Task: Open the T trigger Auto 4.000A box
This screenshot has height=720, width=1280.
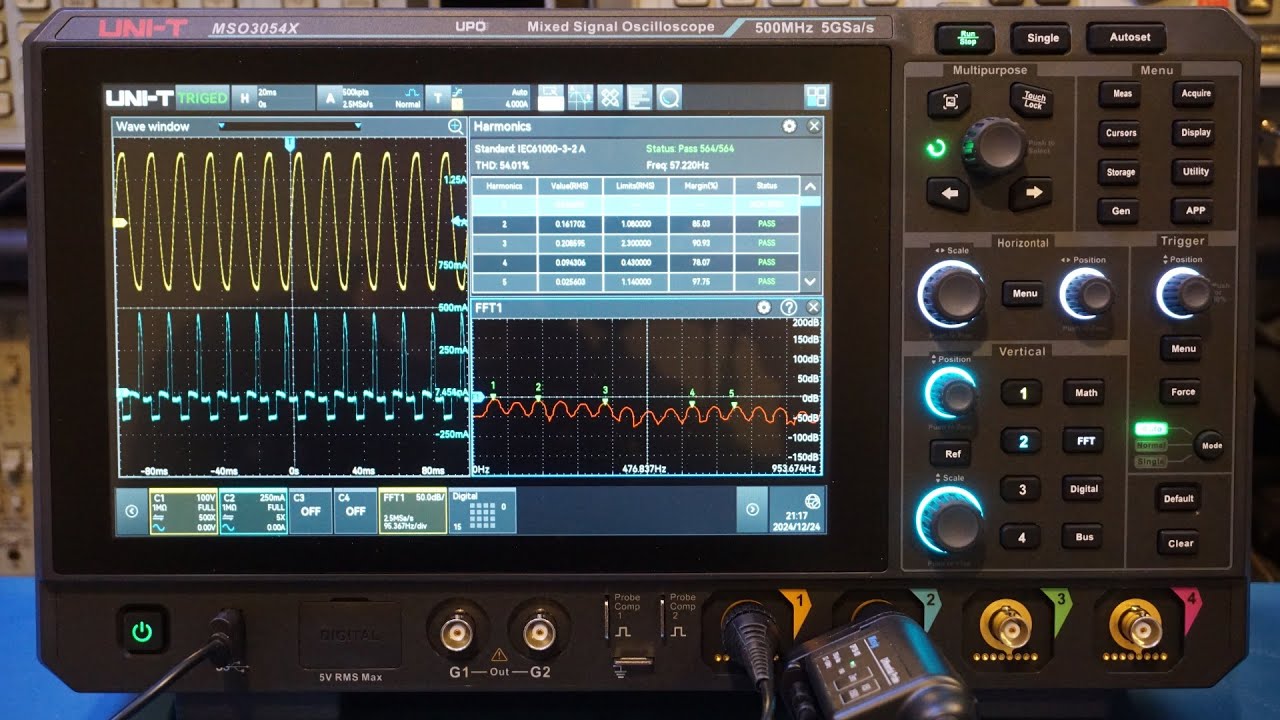Action: (478, 97)
